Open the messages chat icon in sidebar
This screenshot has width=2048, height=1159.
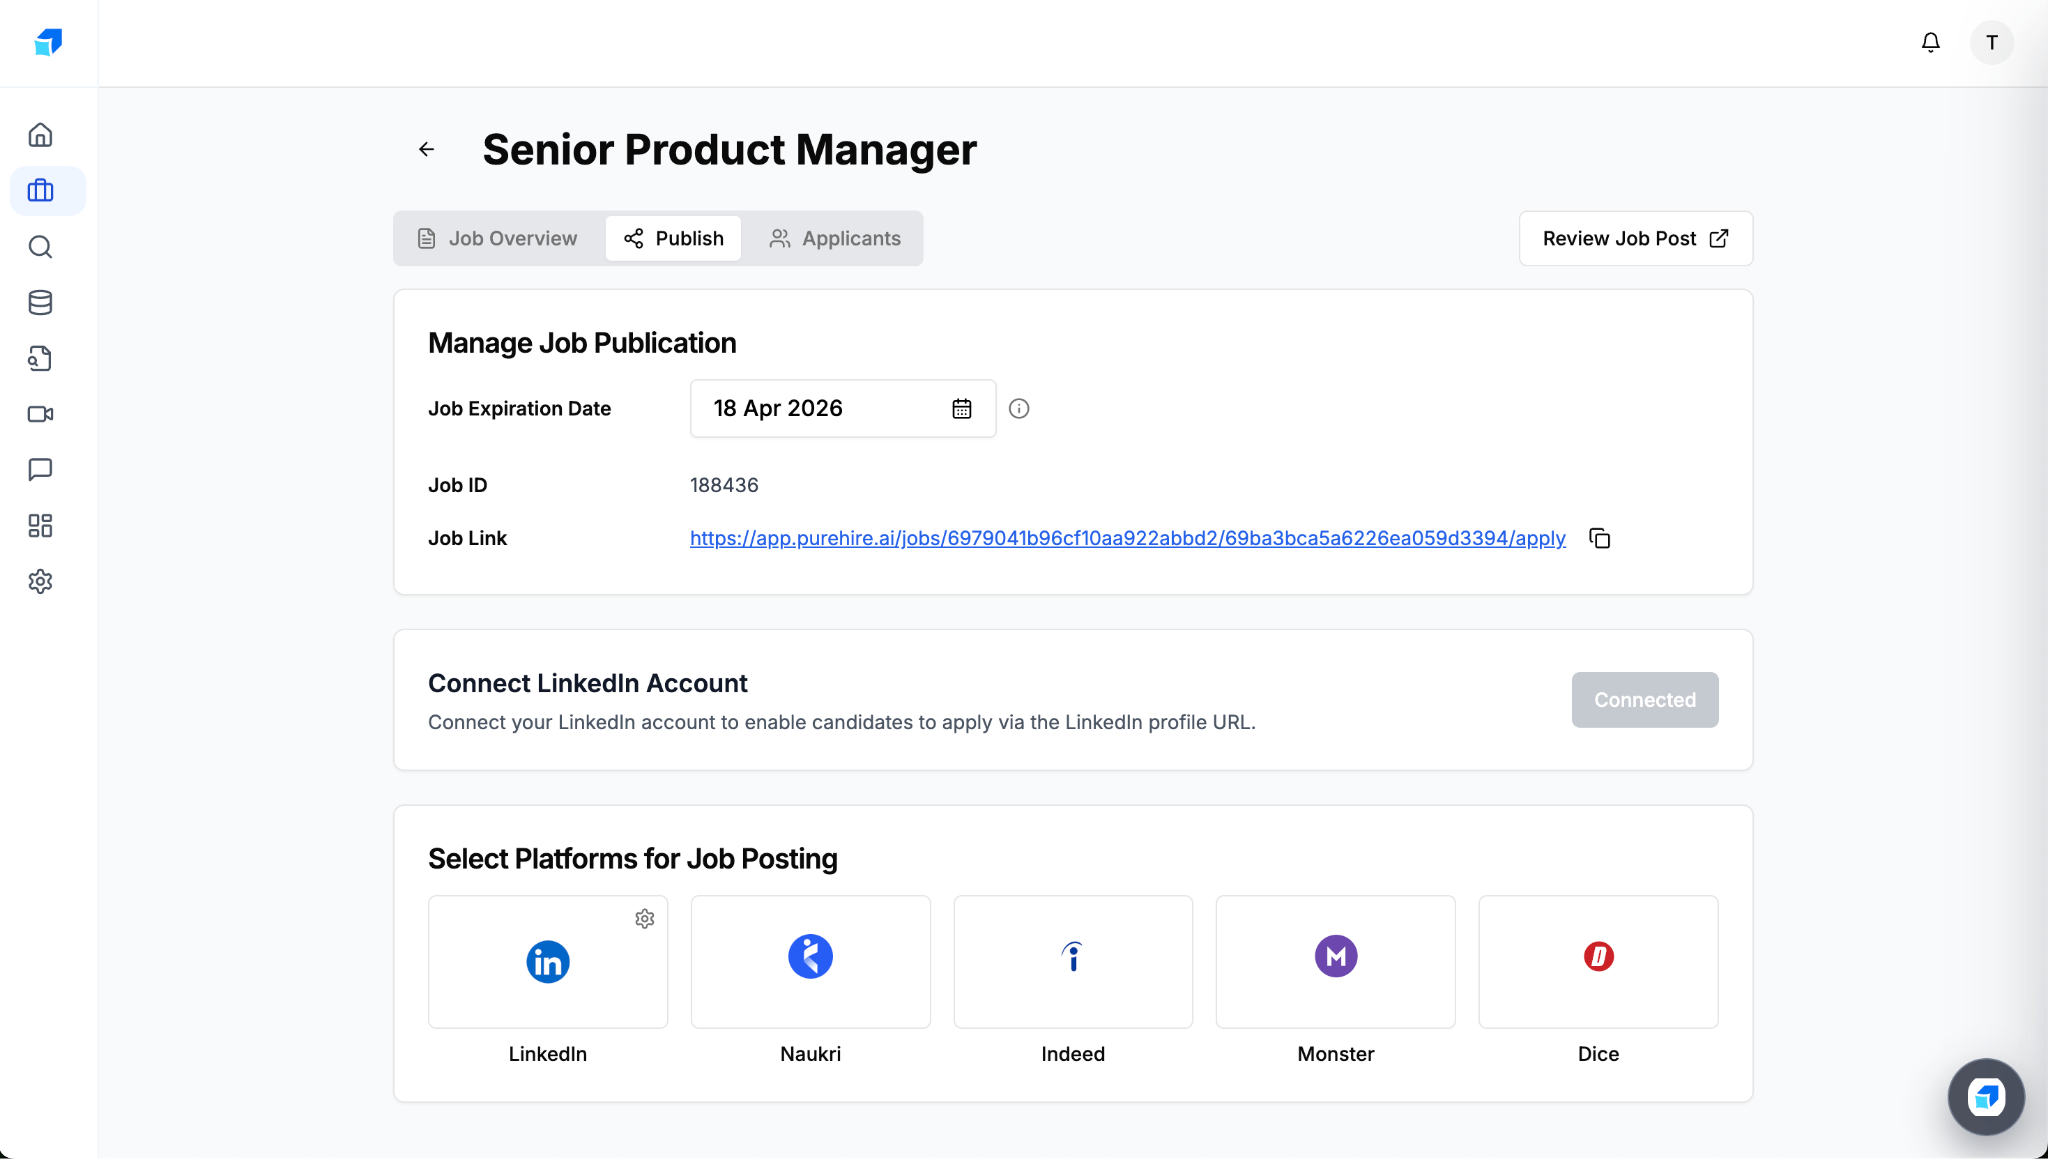40,470
